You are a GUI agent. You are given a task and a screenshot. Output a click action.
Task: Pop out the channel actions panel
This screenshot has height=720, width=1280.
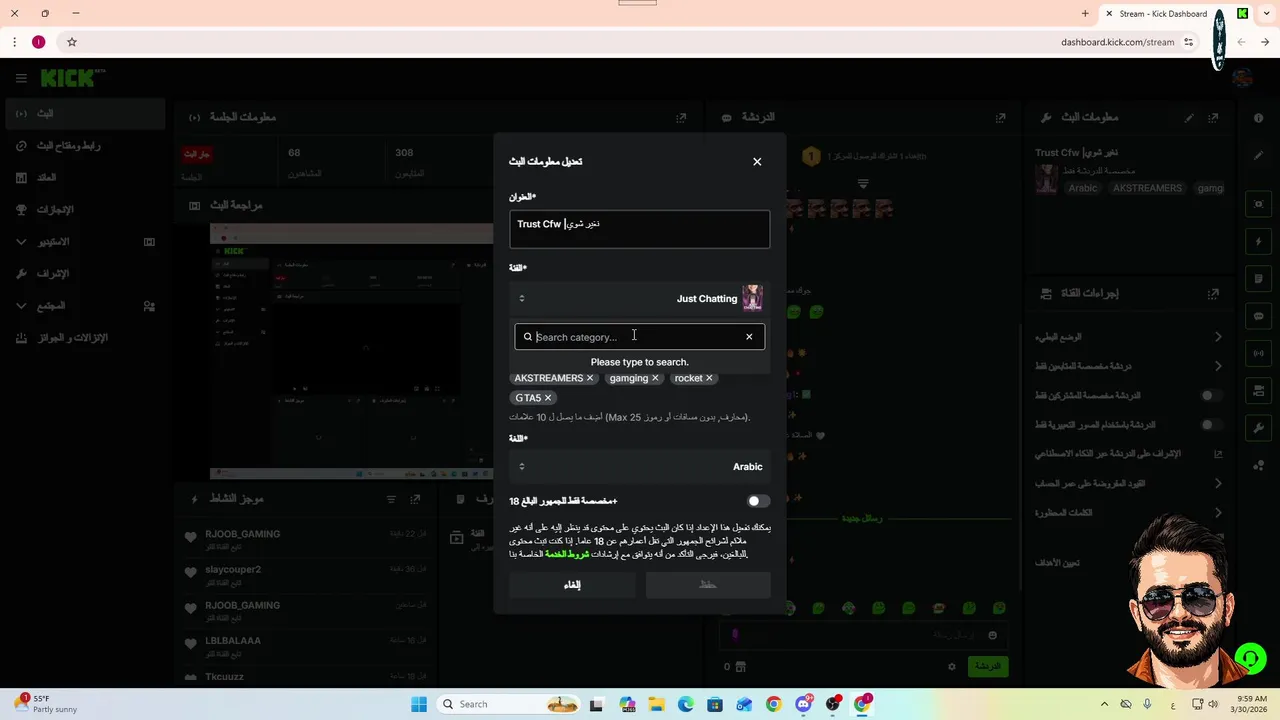click(1213, 294)
